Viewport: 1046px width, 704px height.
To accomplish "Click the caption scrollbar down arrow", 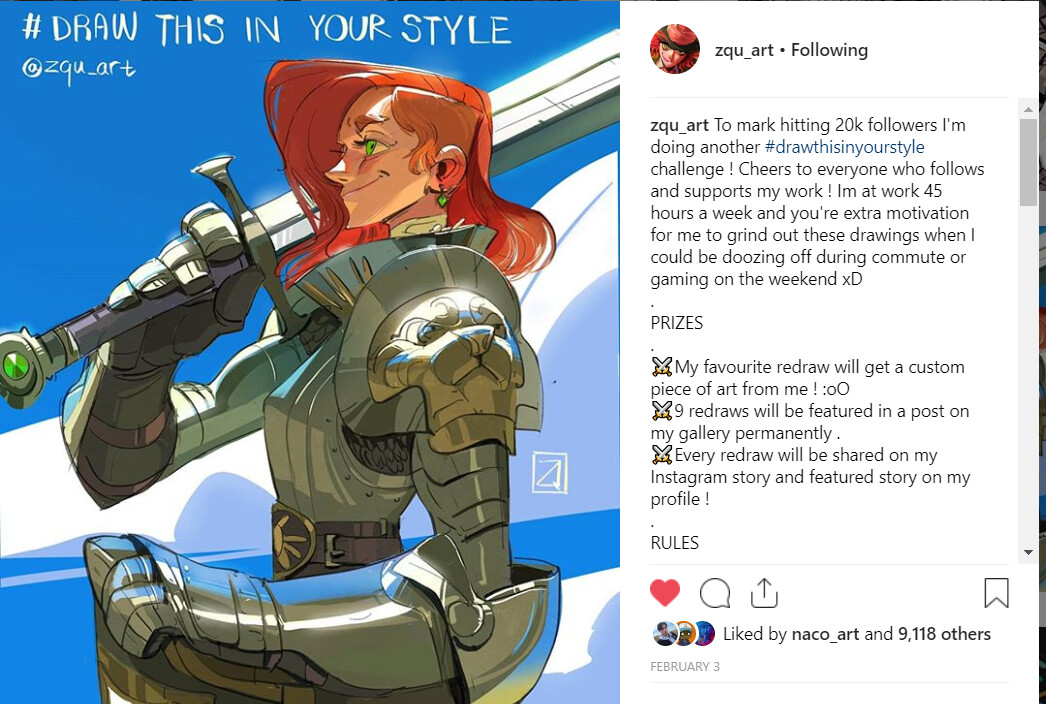I will click(1028, 553).
